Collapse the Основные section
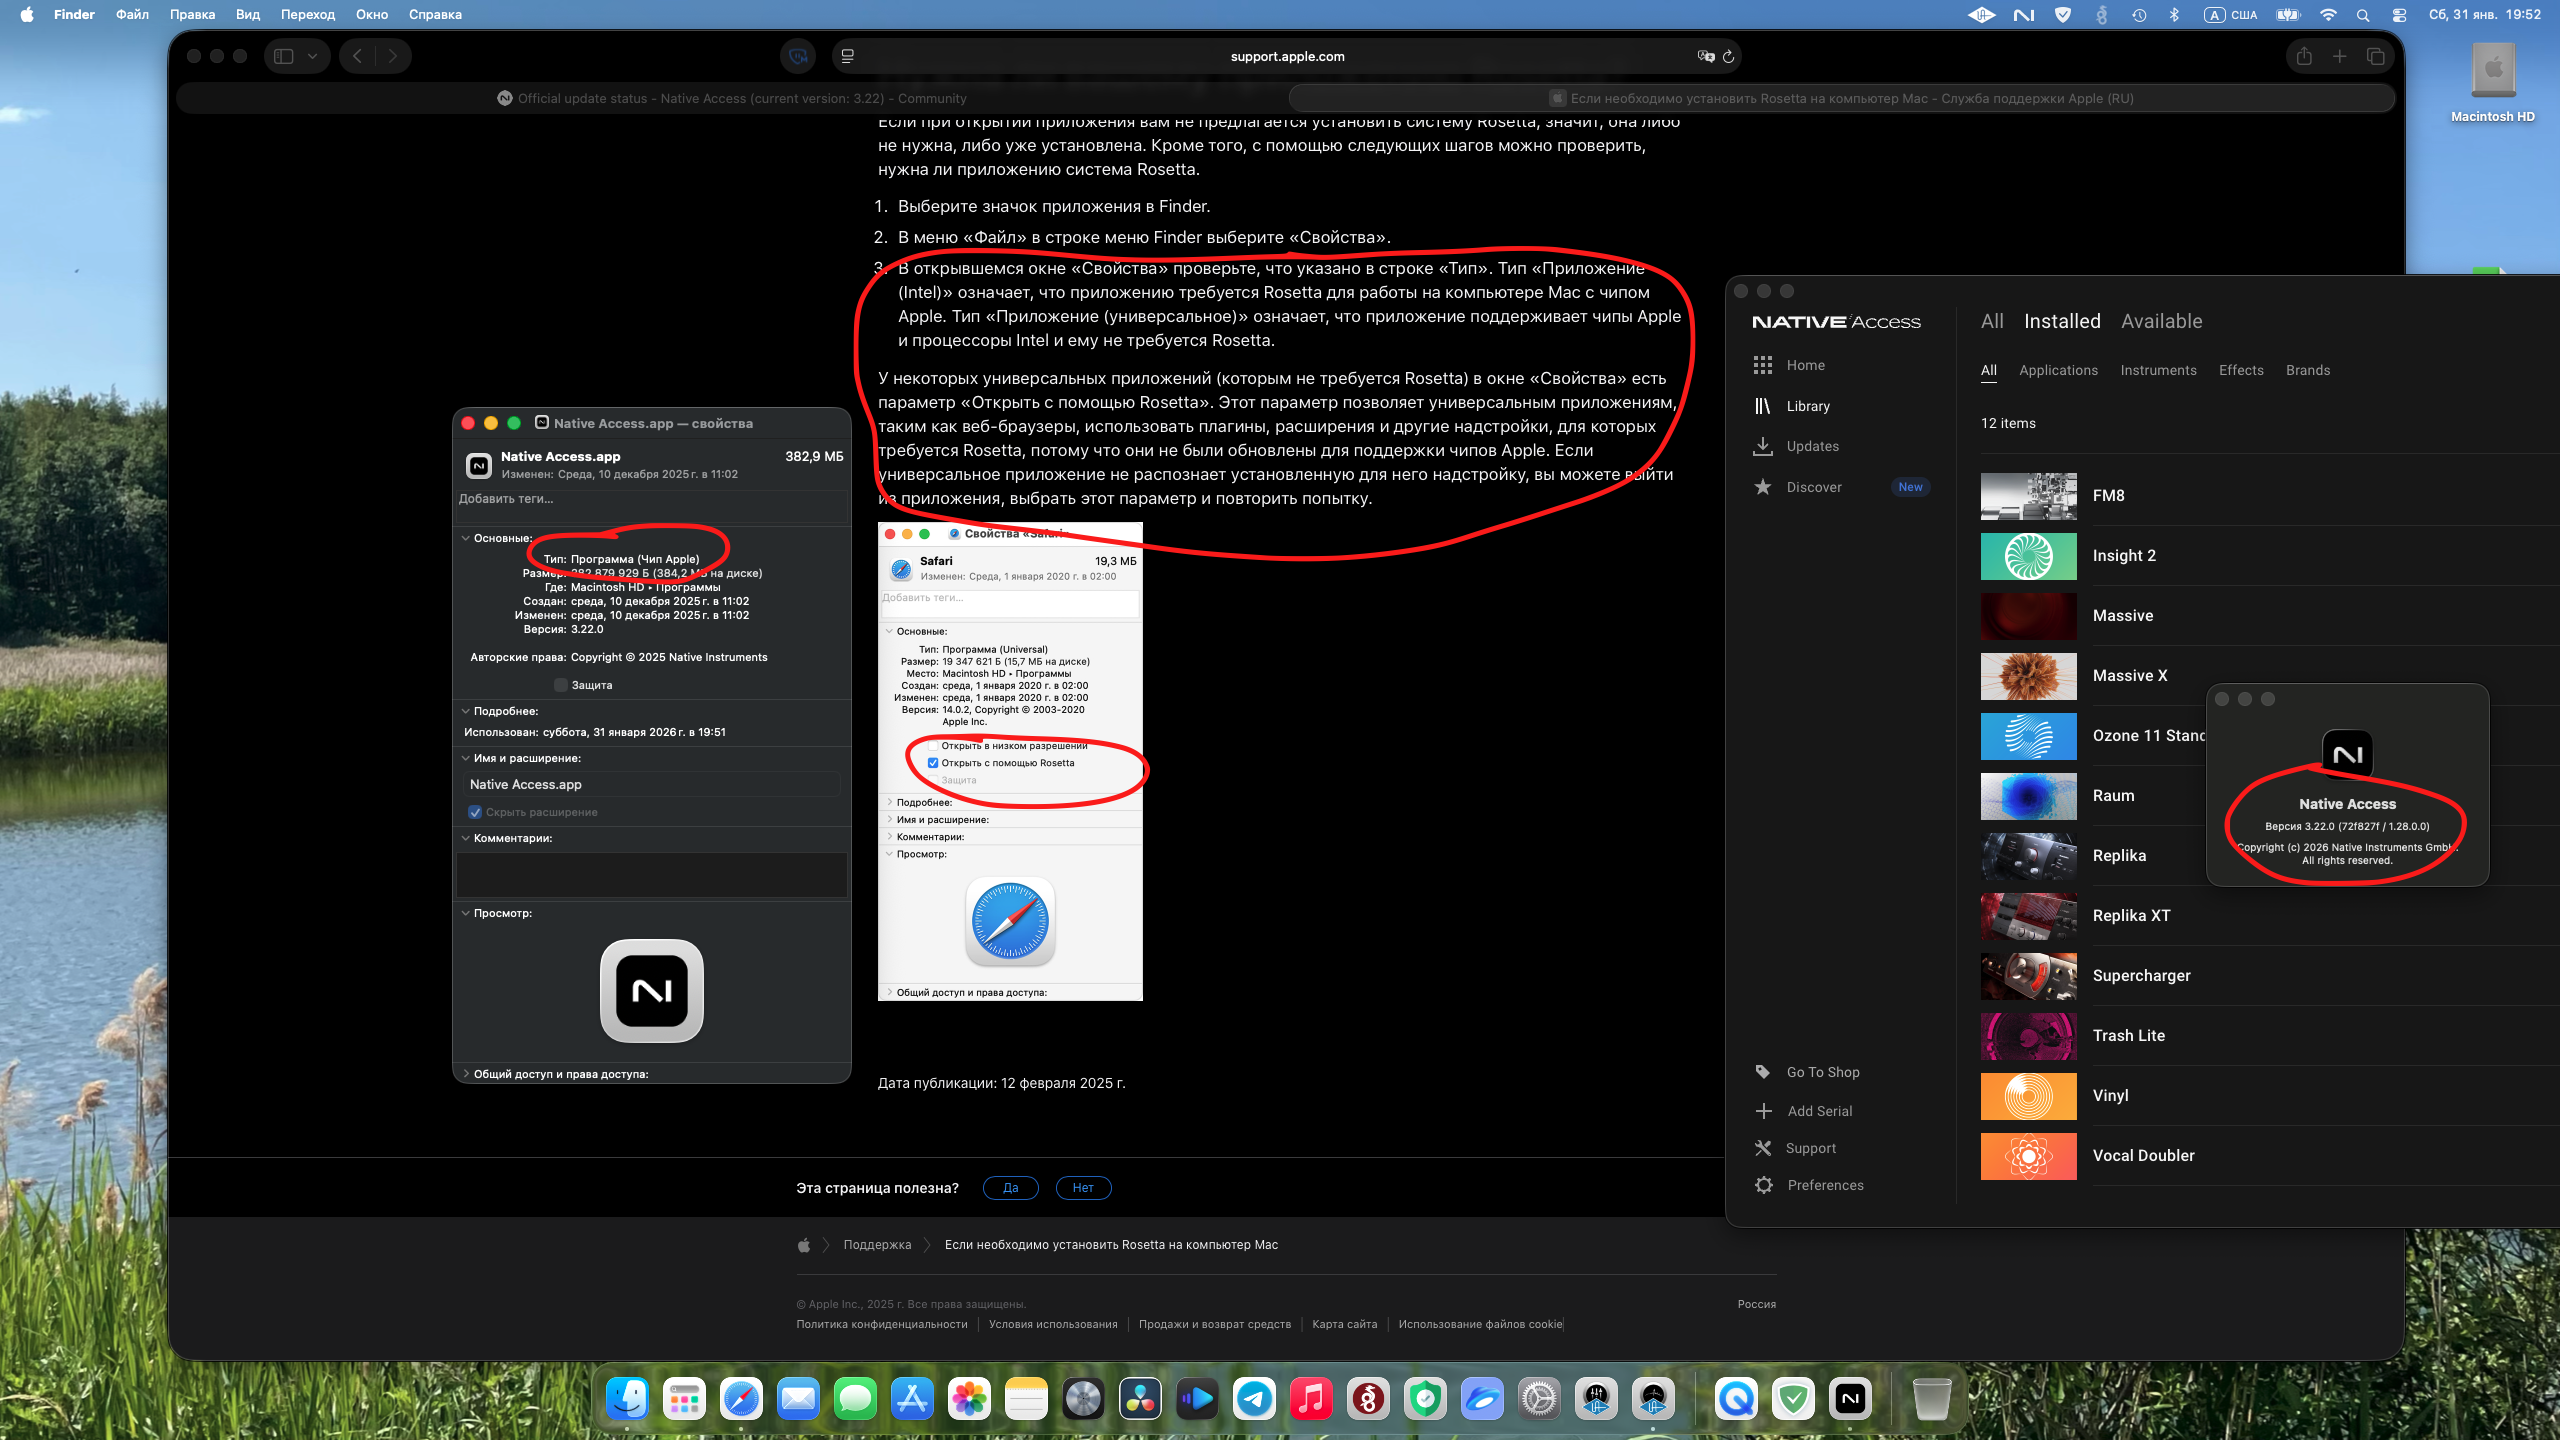 (x=465, y=538)
